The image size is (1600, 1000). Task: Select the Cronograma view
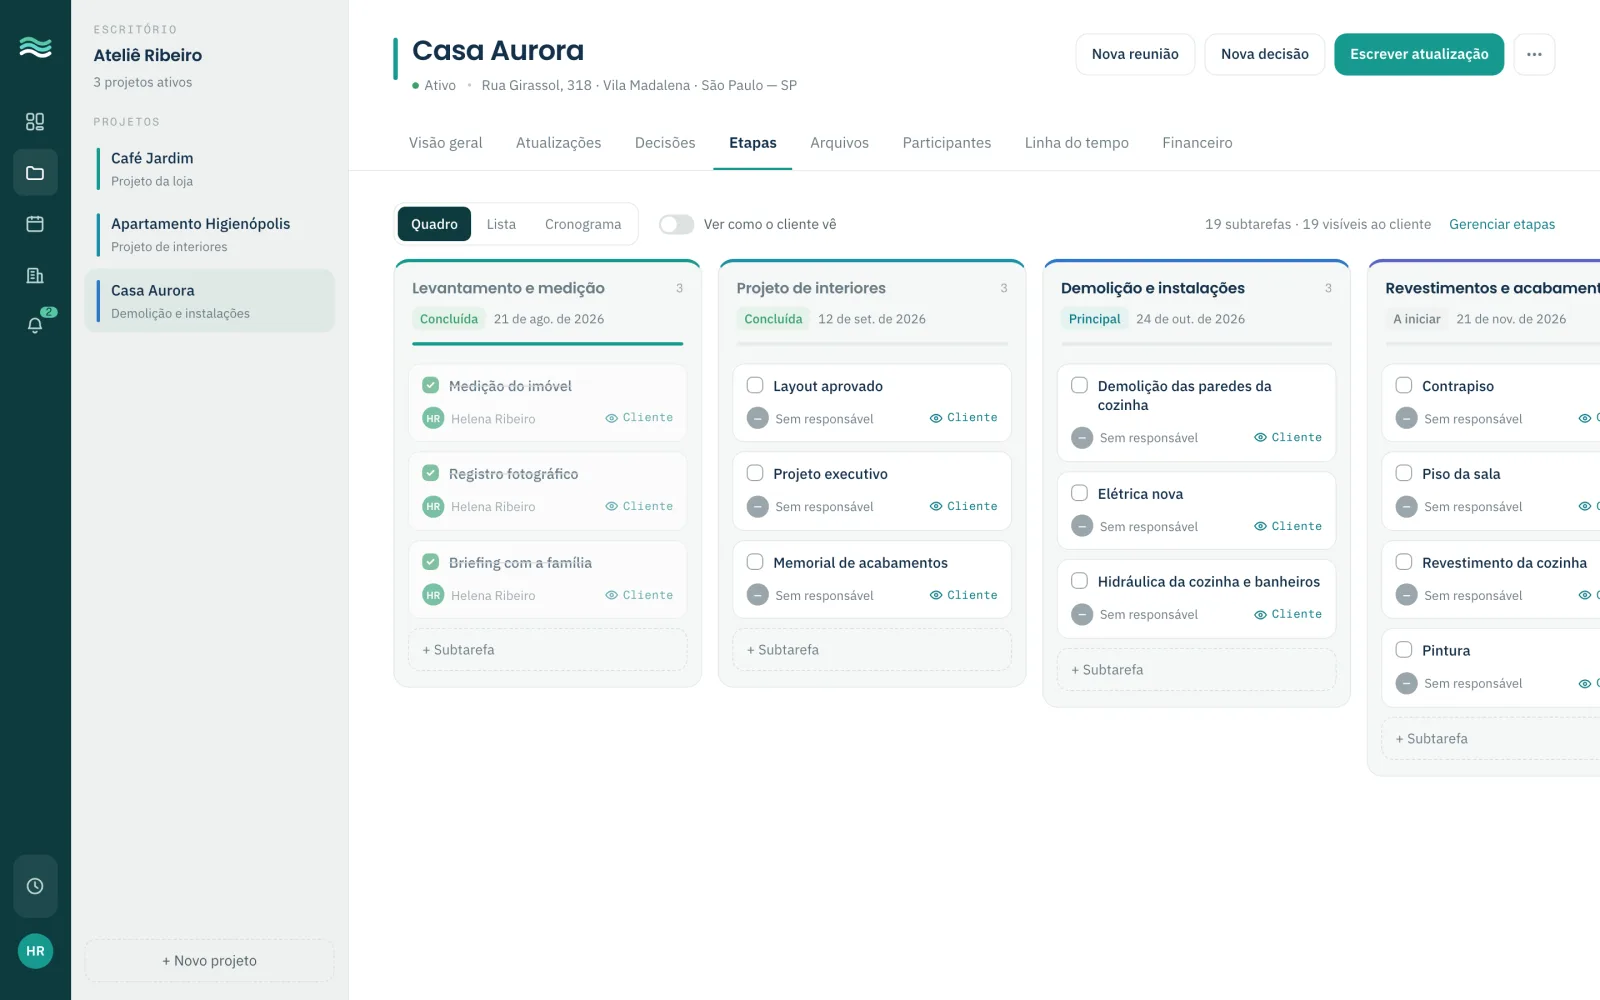pyautogui.click(x=583, y=224)
